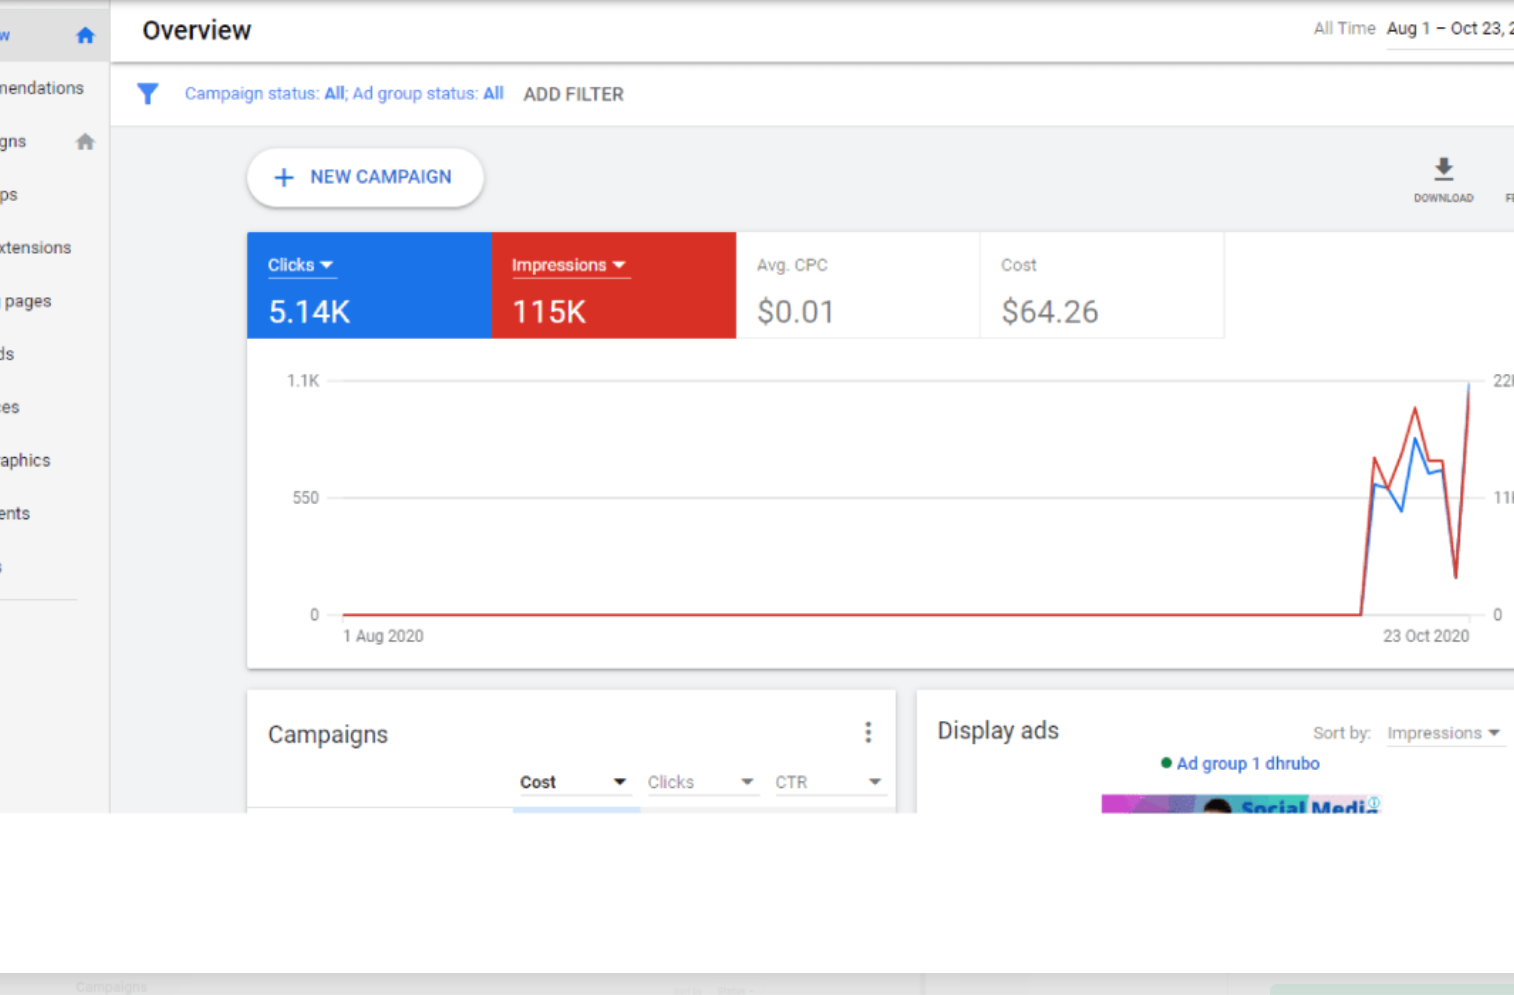This screenshot has height=995, width=1514.
Task: Click the Social Media display ad thumbnail
Action: coord(1240,804)
